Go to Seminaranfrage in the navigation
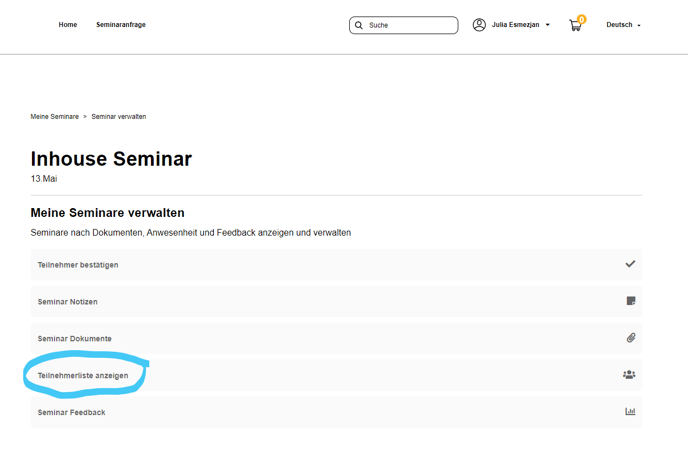This screenshot has height=463, width=688. (x=121, y=25)
